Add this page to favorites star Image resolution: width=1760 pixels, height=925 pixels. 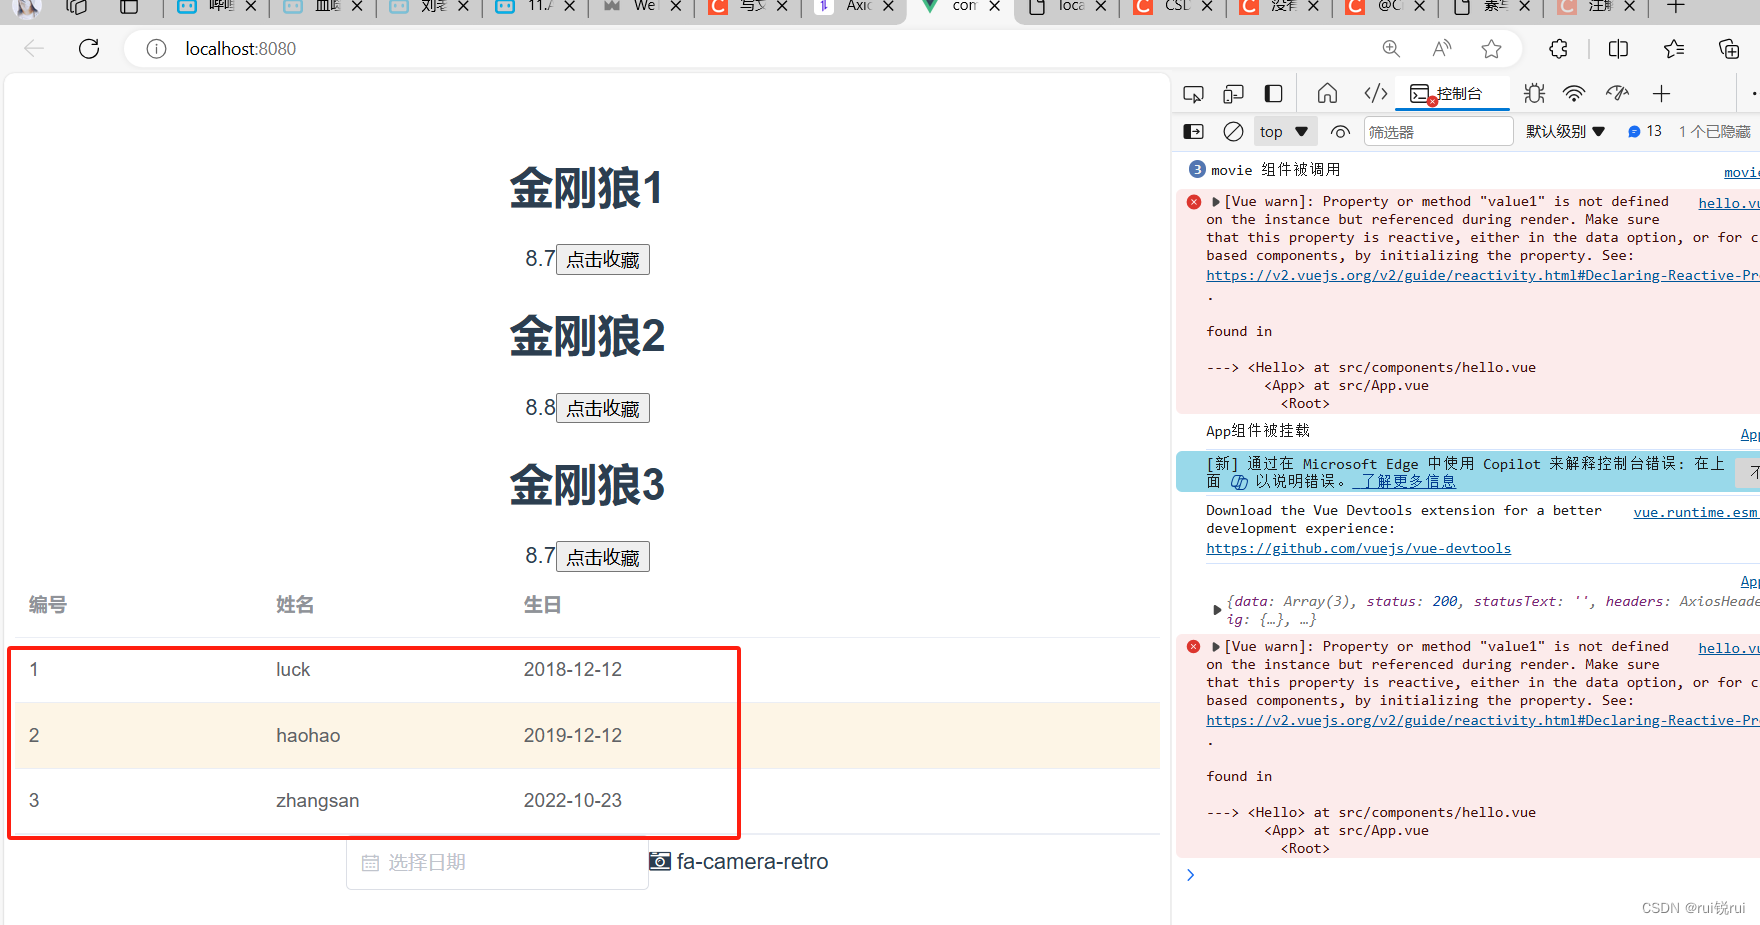1492,49
